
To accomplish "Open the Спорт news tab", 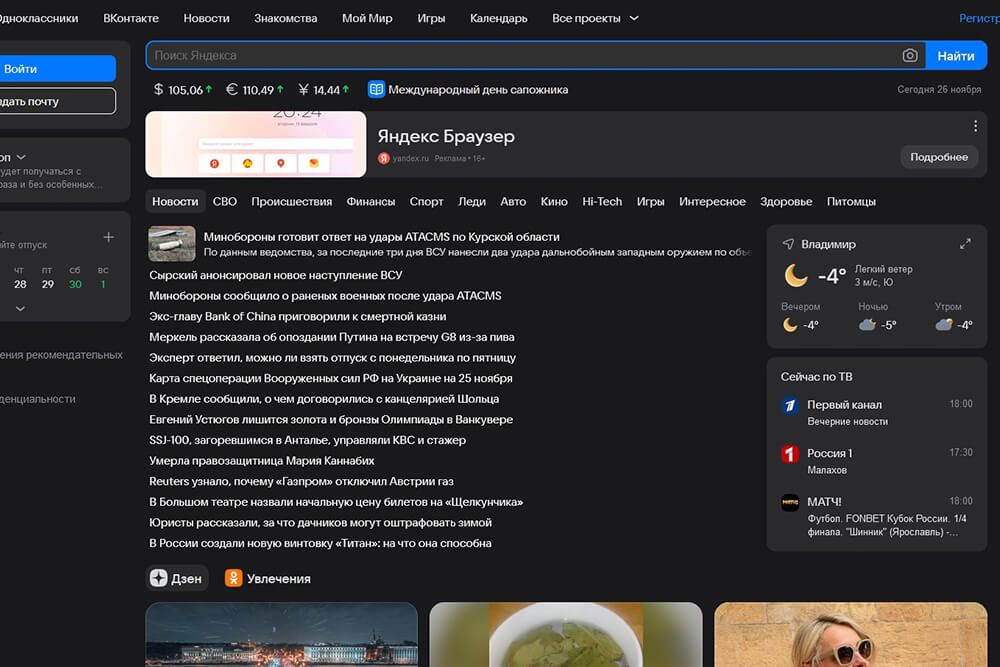I will pyautogui.click(x=426, y=202).
